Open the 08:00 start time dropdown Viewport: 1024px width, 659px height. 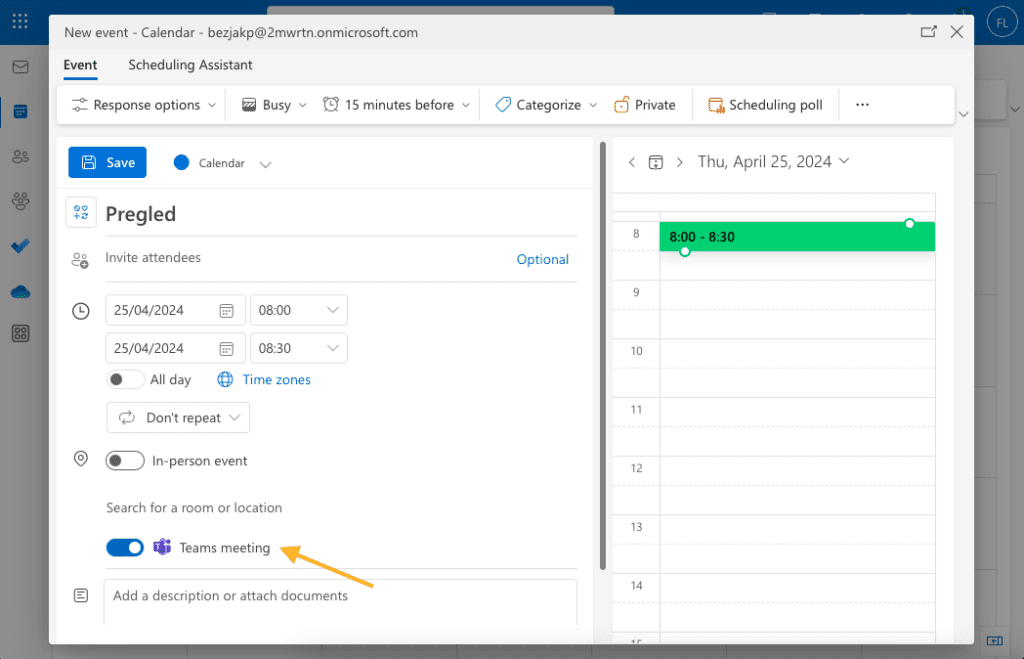(x=298, y=310)
